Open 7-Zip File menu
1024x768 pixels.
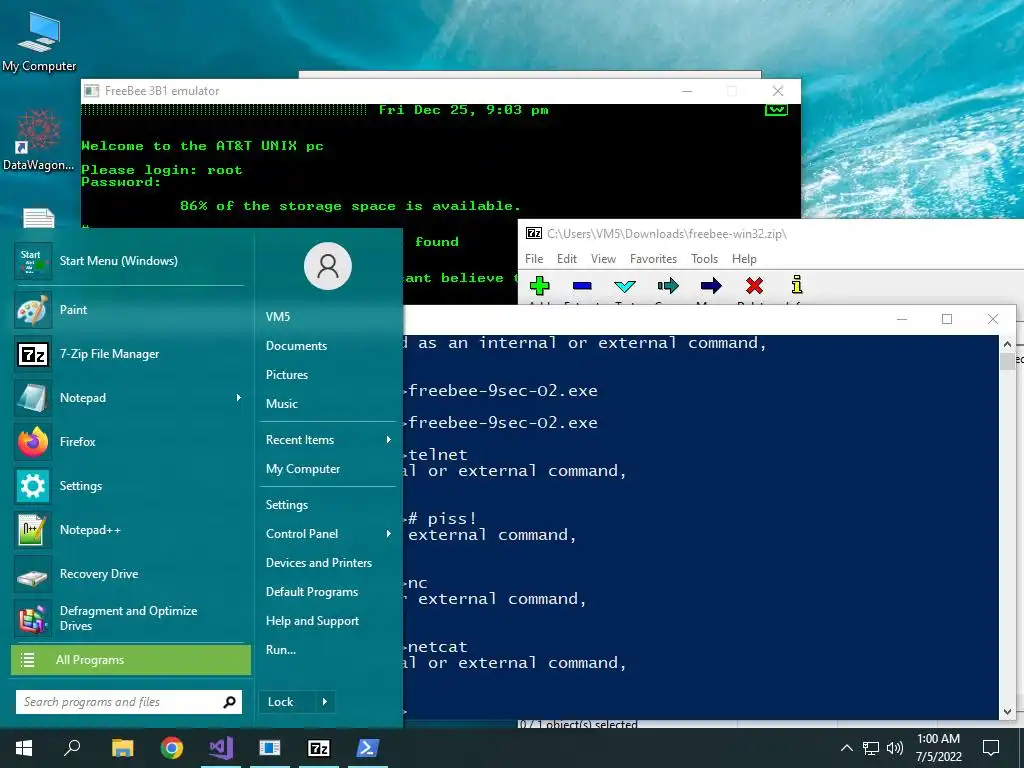[534, 259]
